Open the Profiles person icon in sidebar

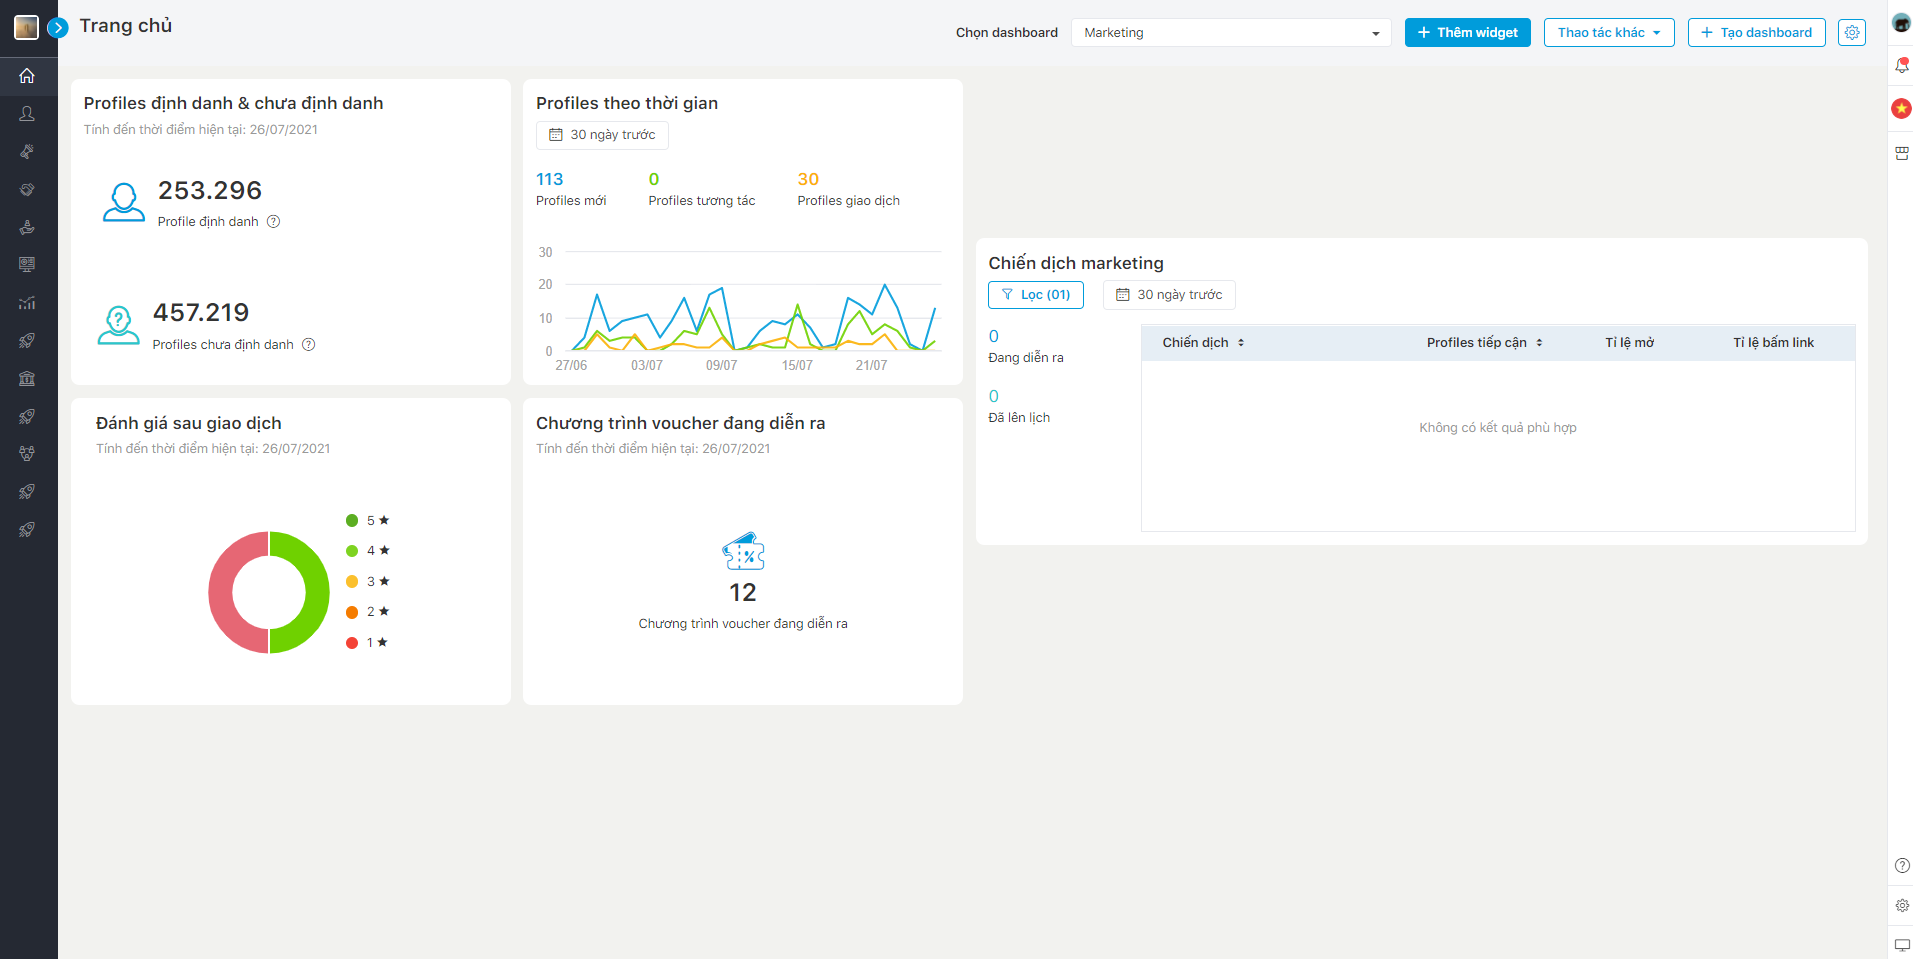click(x=27, y=114)
